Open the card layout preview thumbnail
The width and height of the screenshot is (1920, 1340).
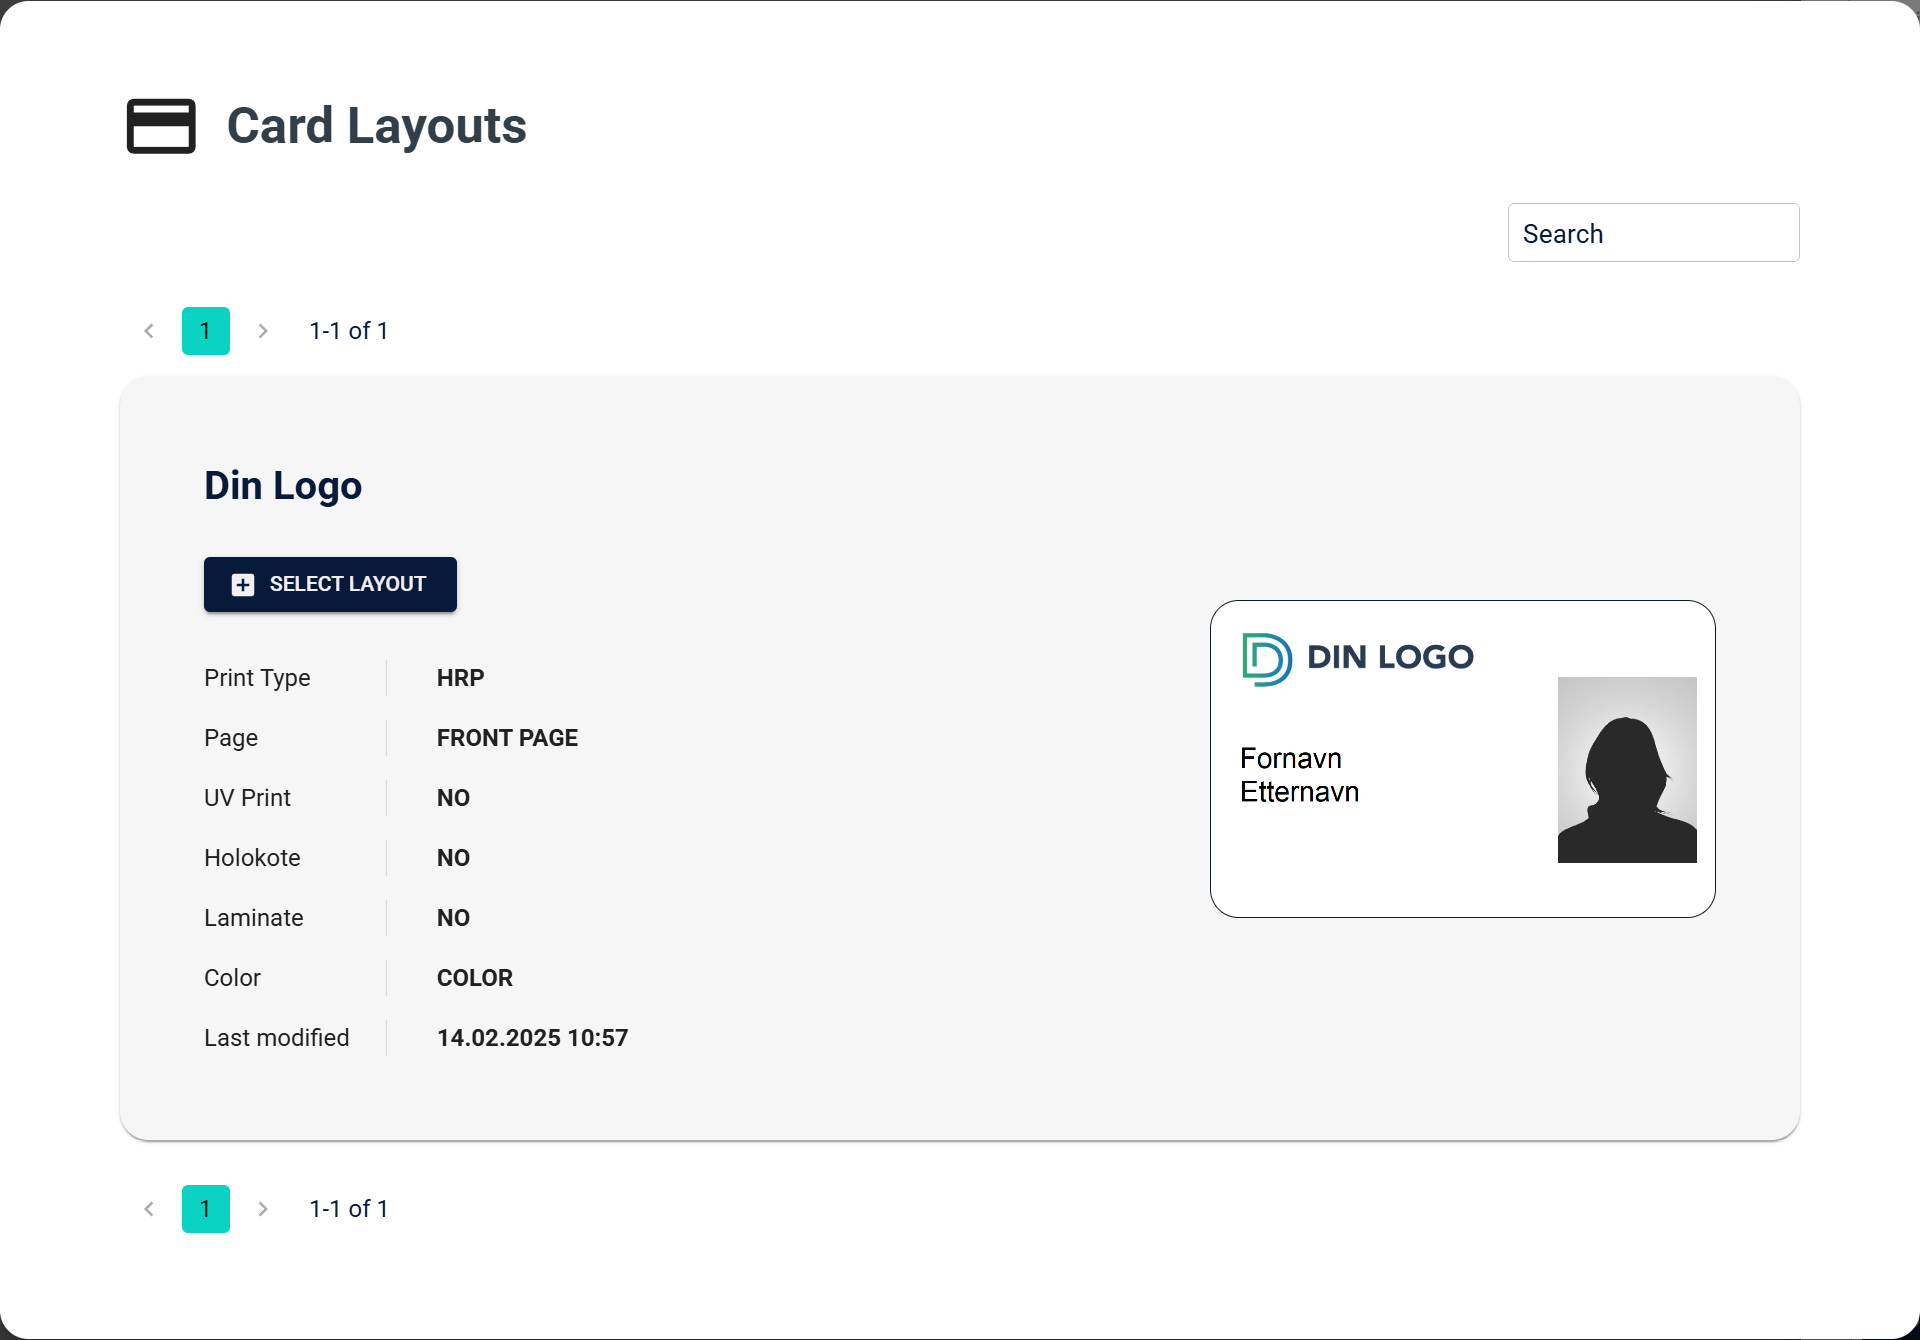1462,758
